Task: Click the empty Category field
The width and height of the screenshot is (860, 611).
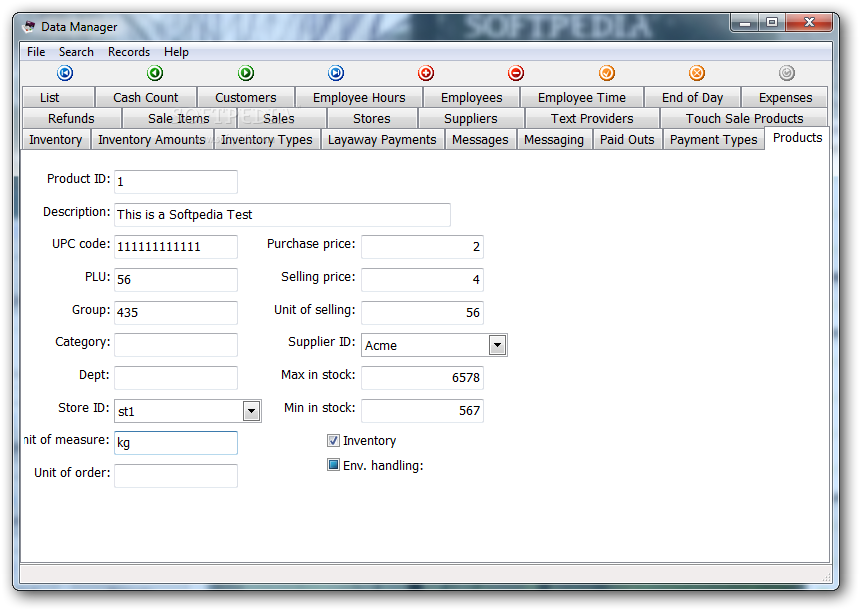Action: [x=176, y=344]
